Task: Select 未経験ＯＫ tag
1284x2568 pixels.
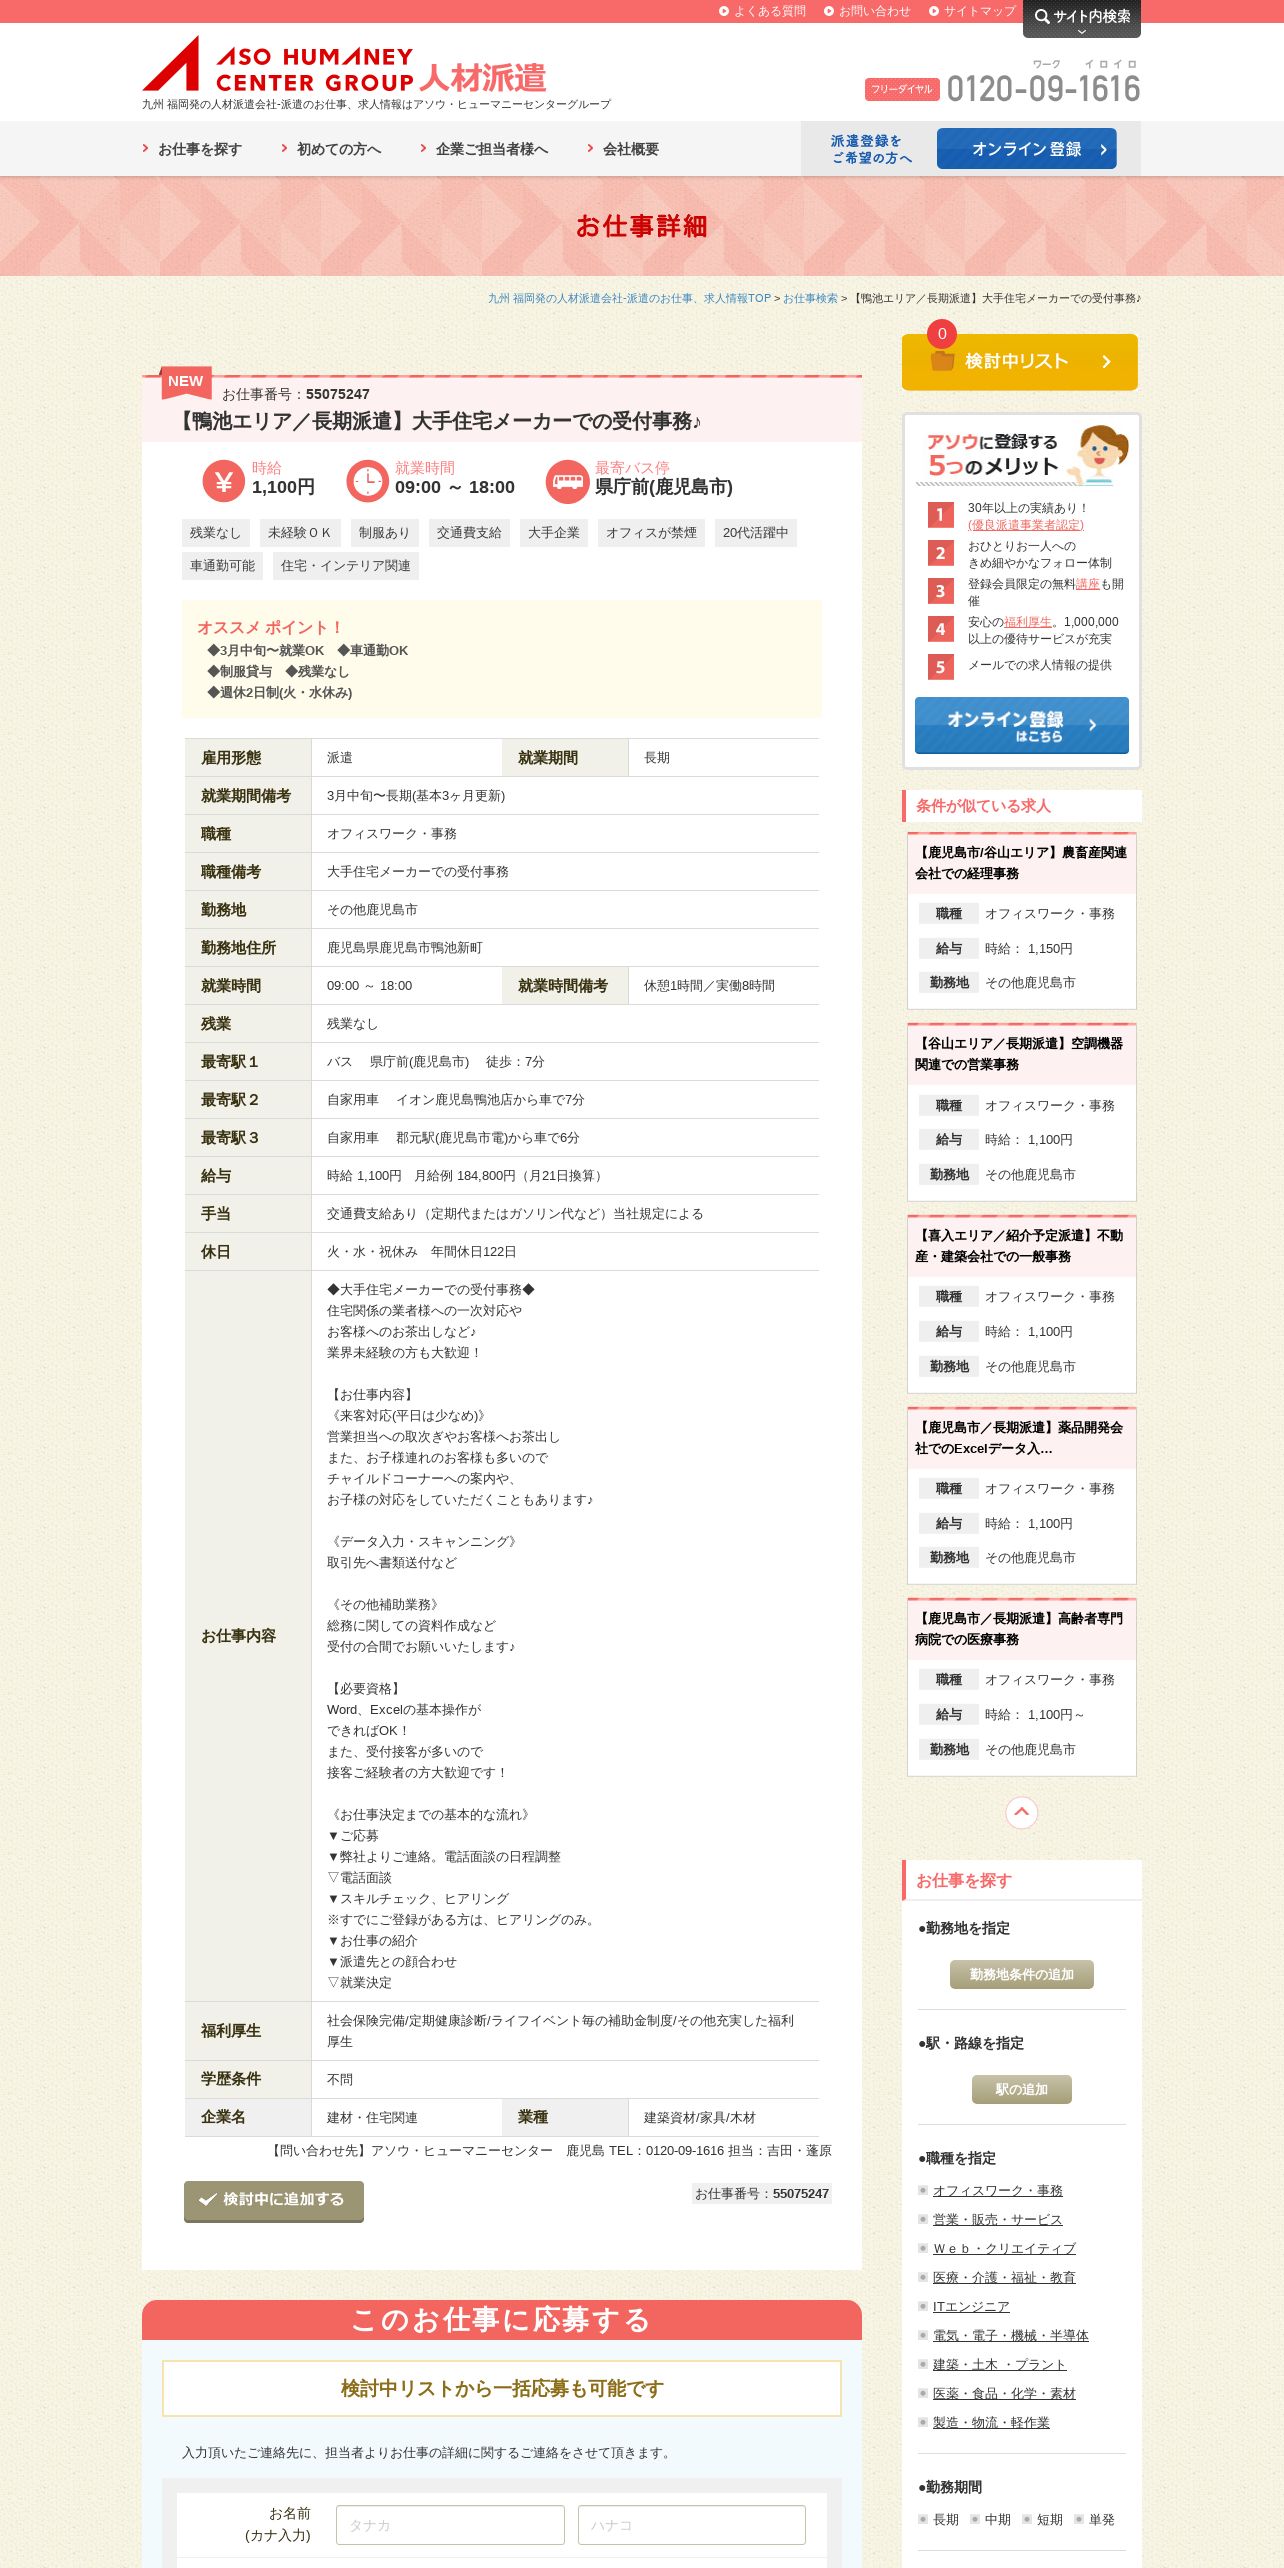Action: 300,533
